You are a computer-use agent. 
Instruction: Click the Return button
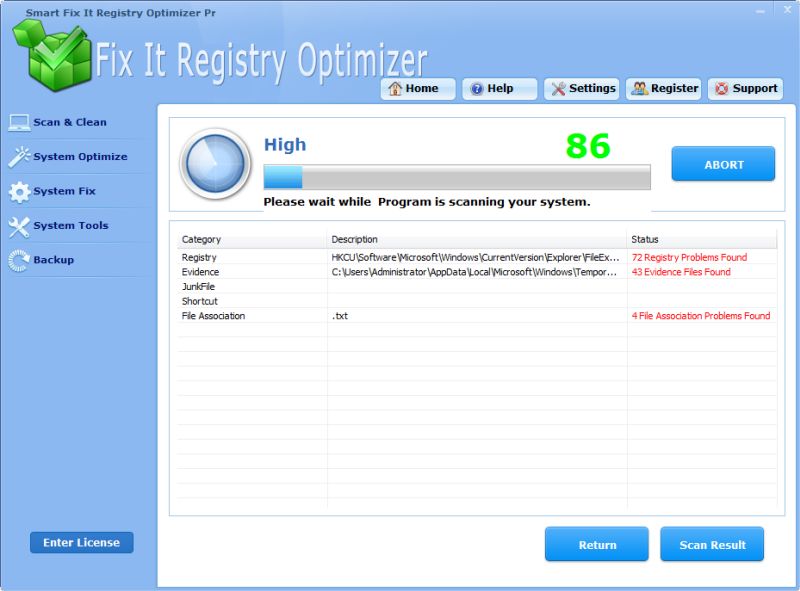click(x=597, y=545)
